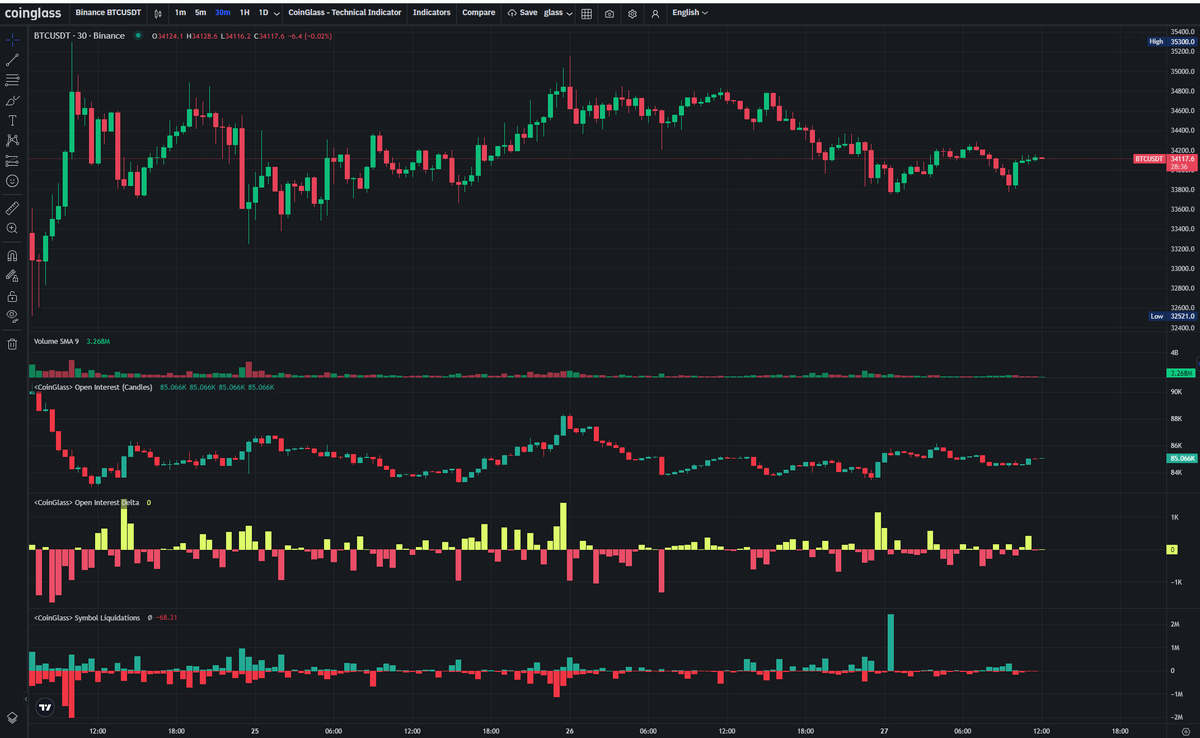Click the 26 date label on time axis
1200x738 pixels.
[x=569, y=731]
